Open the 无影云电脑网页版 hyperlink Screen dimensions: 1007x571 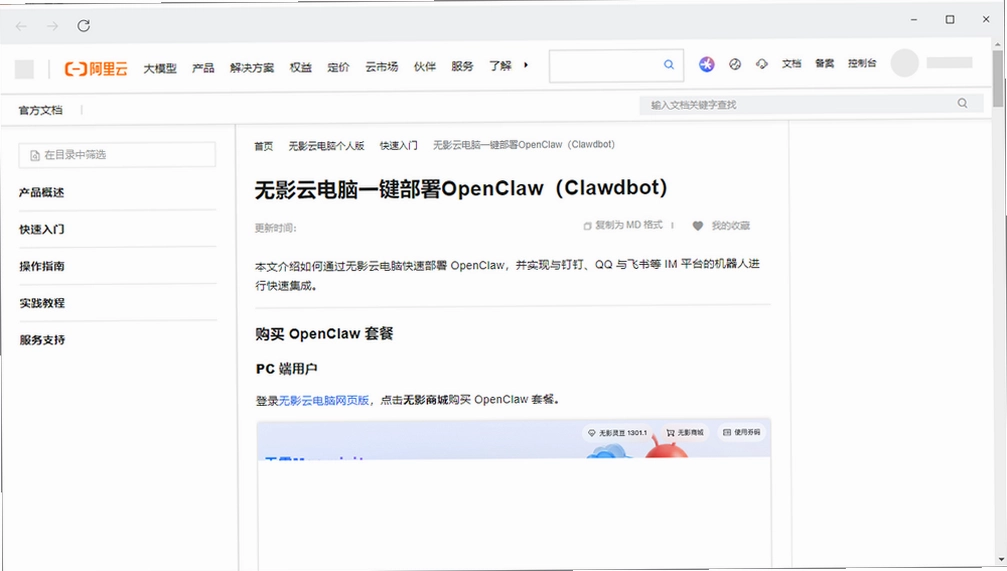pos(324,400)
